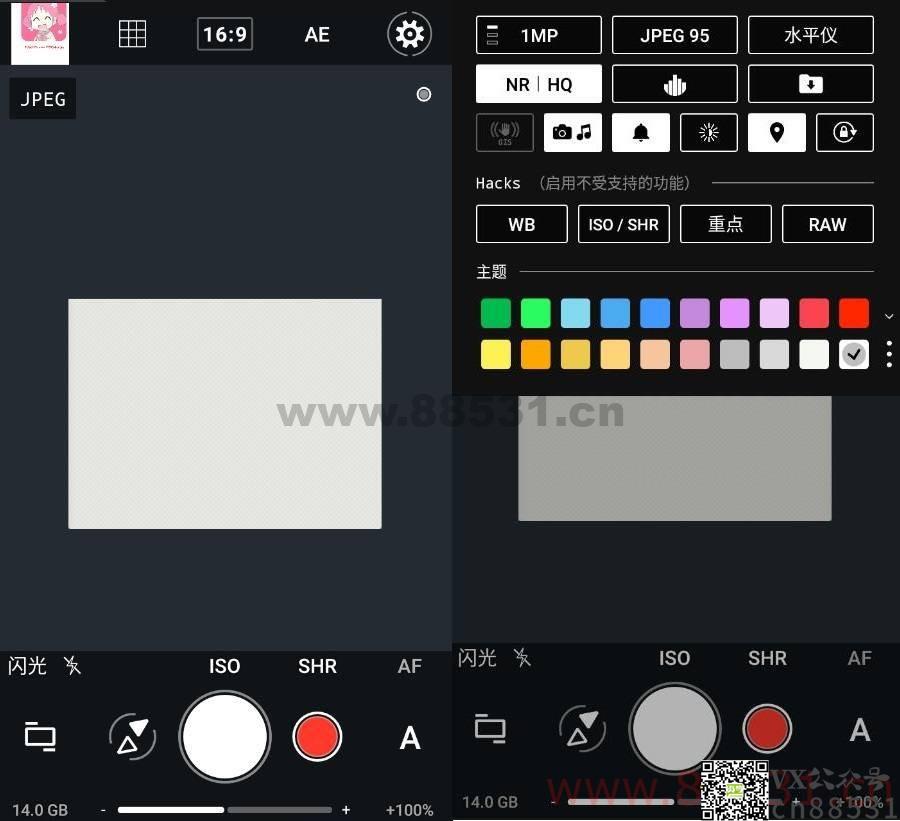Image resolution: width=900 pixels, height=821 pixels.
Task: Tap the AE exposure mode
Action: pyautogui.click(x=317, y=34)
